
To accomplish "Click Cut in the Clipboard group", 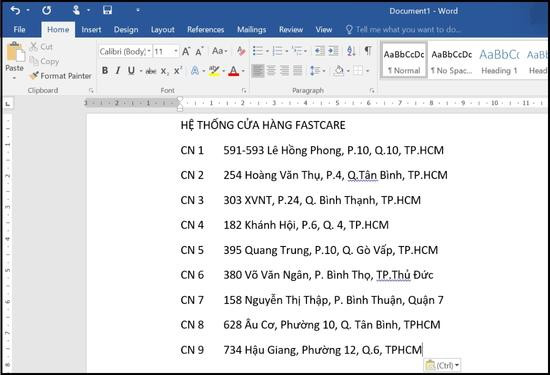I will 41,46.
